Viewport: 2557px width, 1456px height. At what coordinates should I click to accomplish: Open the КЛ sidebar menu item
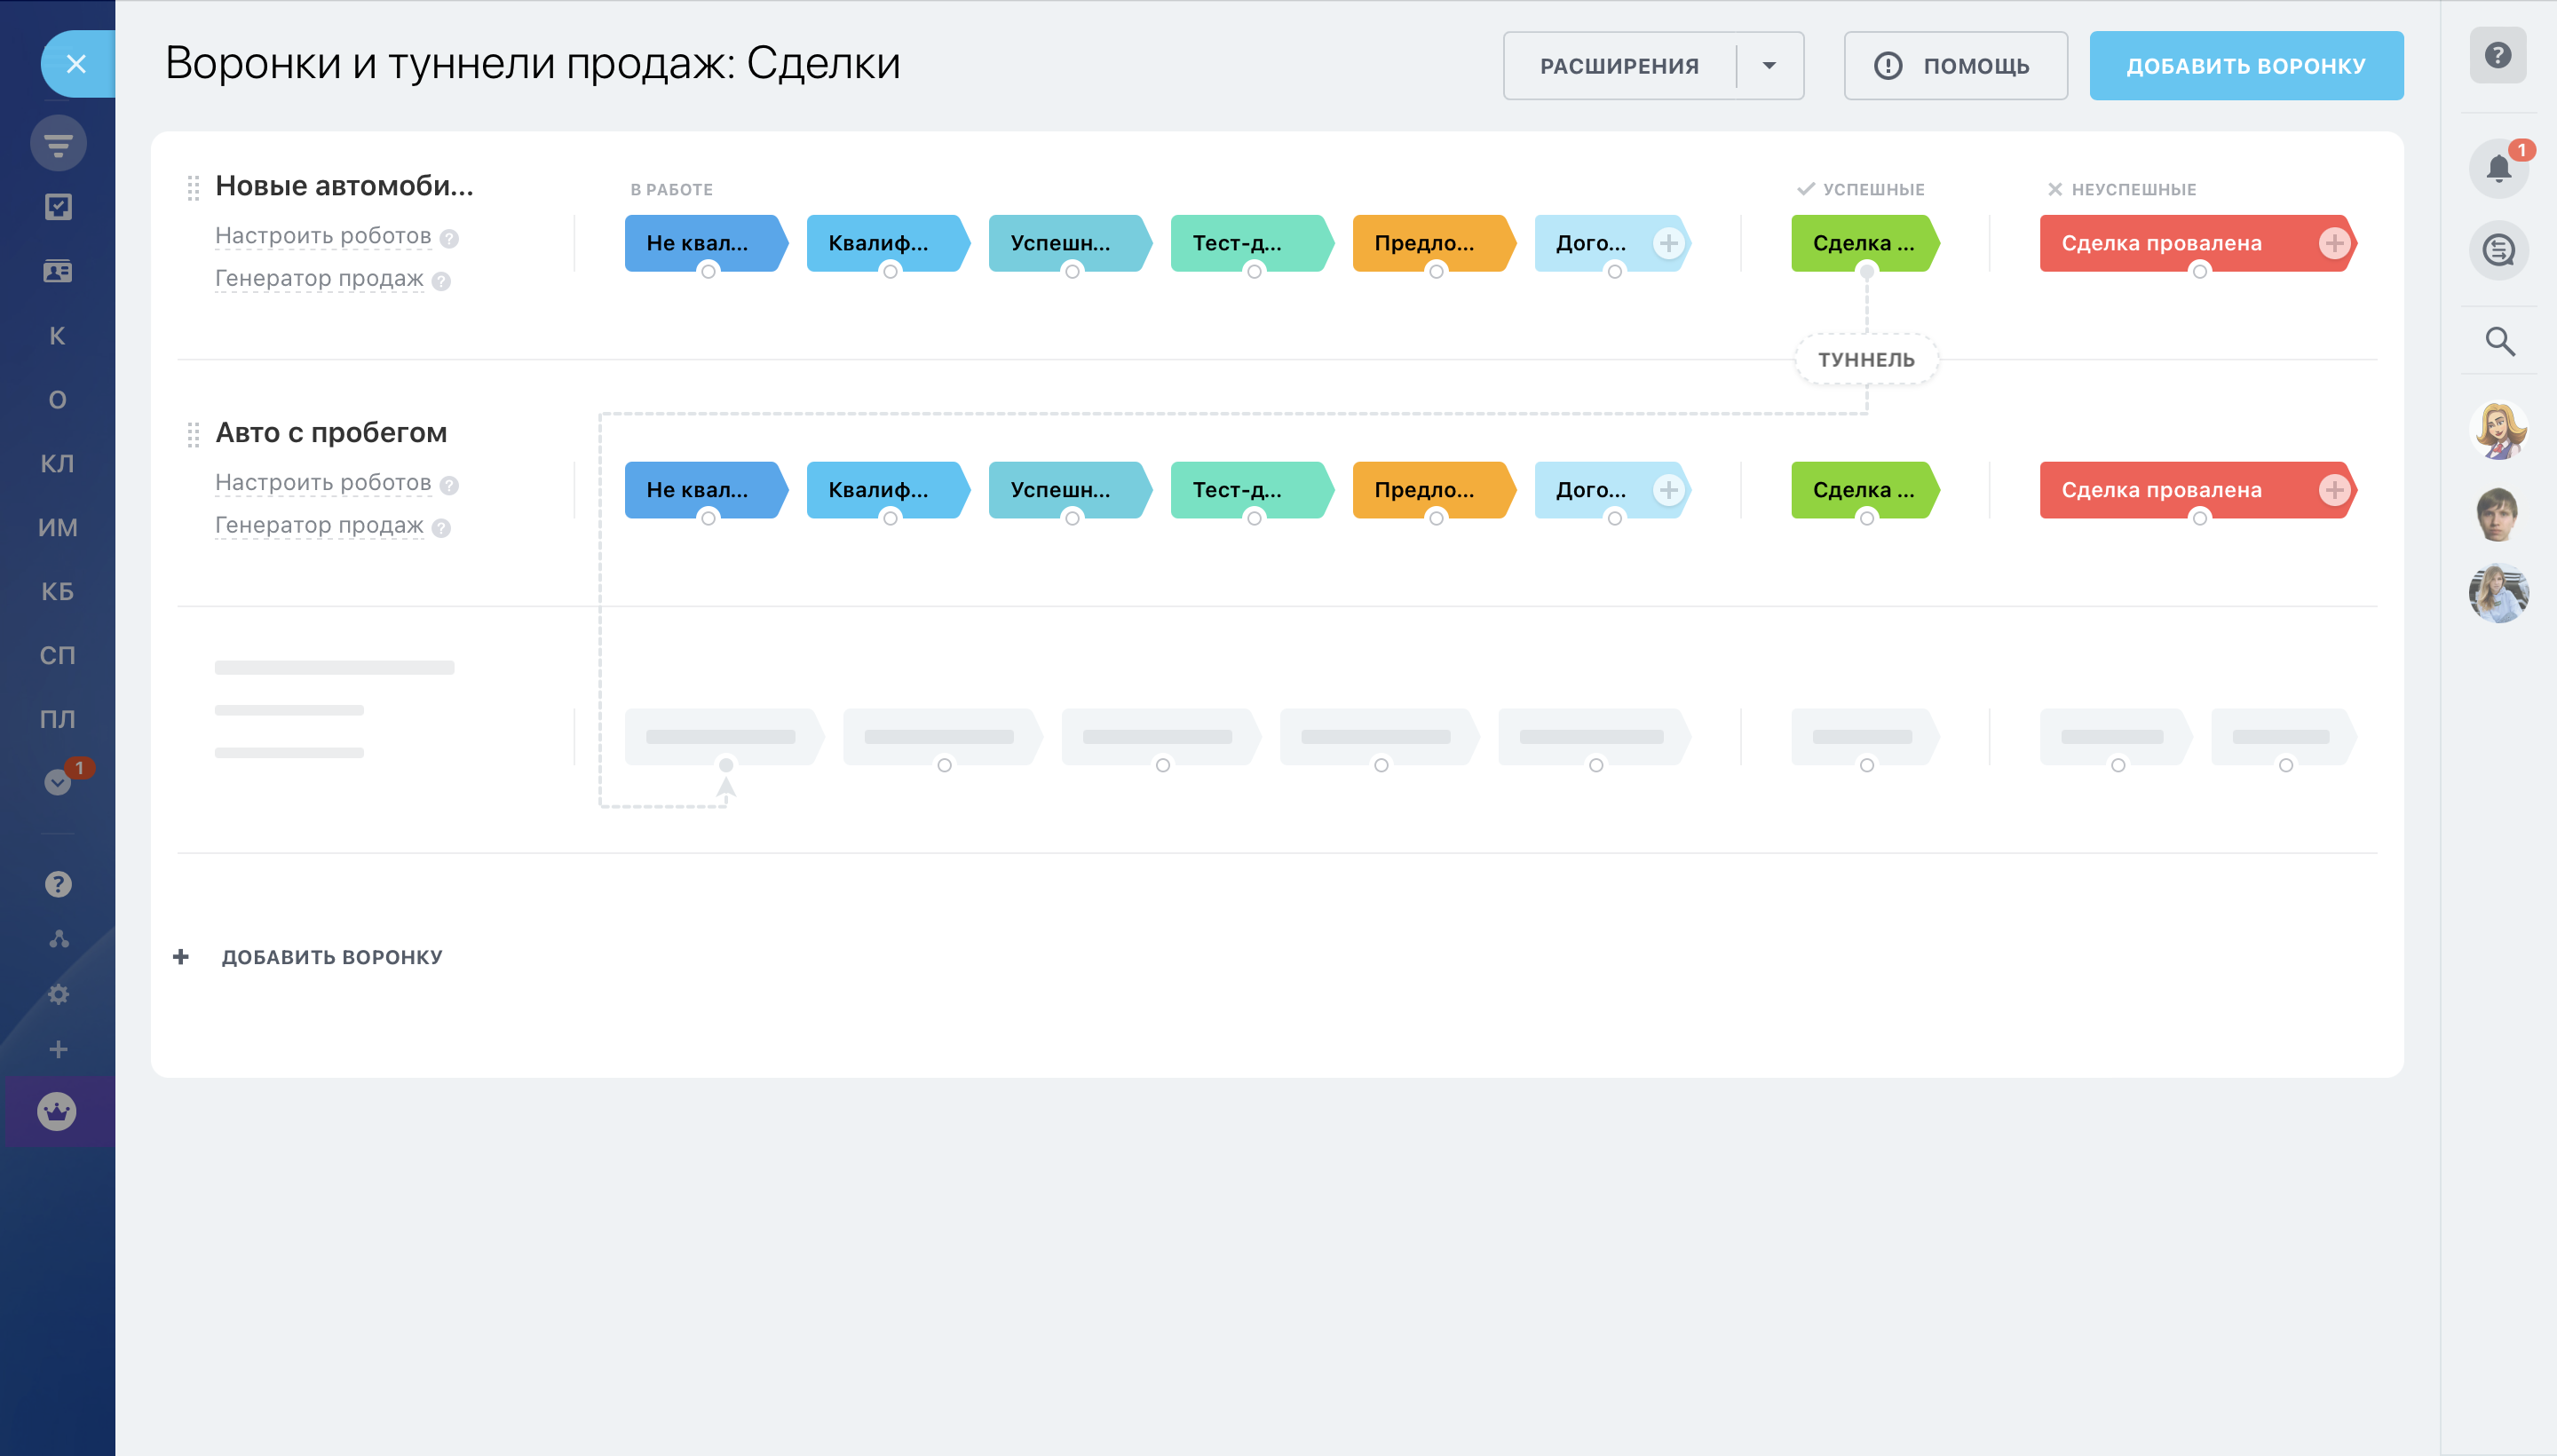pyautogui.click(x=57, y=464)
